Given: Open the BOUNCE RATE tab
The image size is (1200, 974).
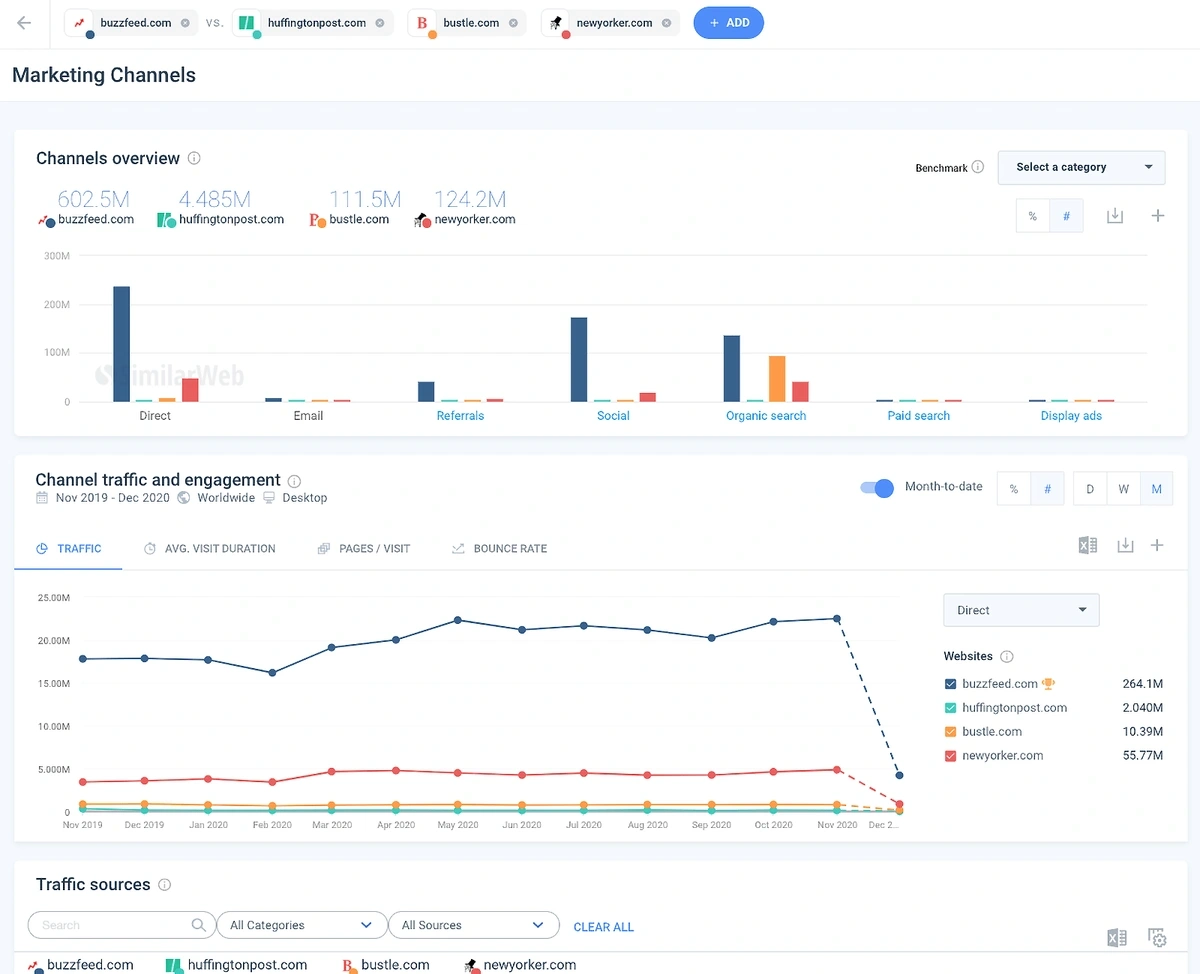Looking at the screenshot, I should 499,549.
